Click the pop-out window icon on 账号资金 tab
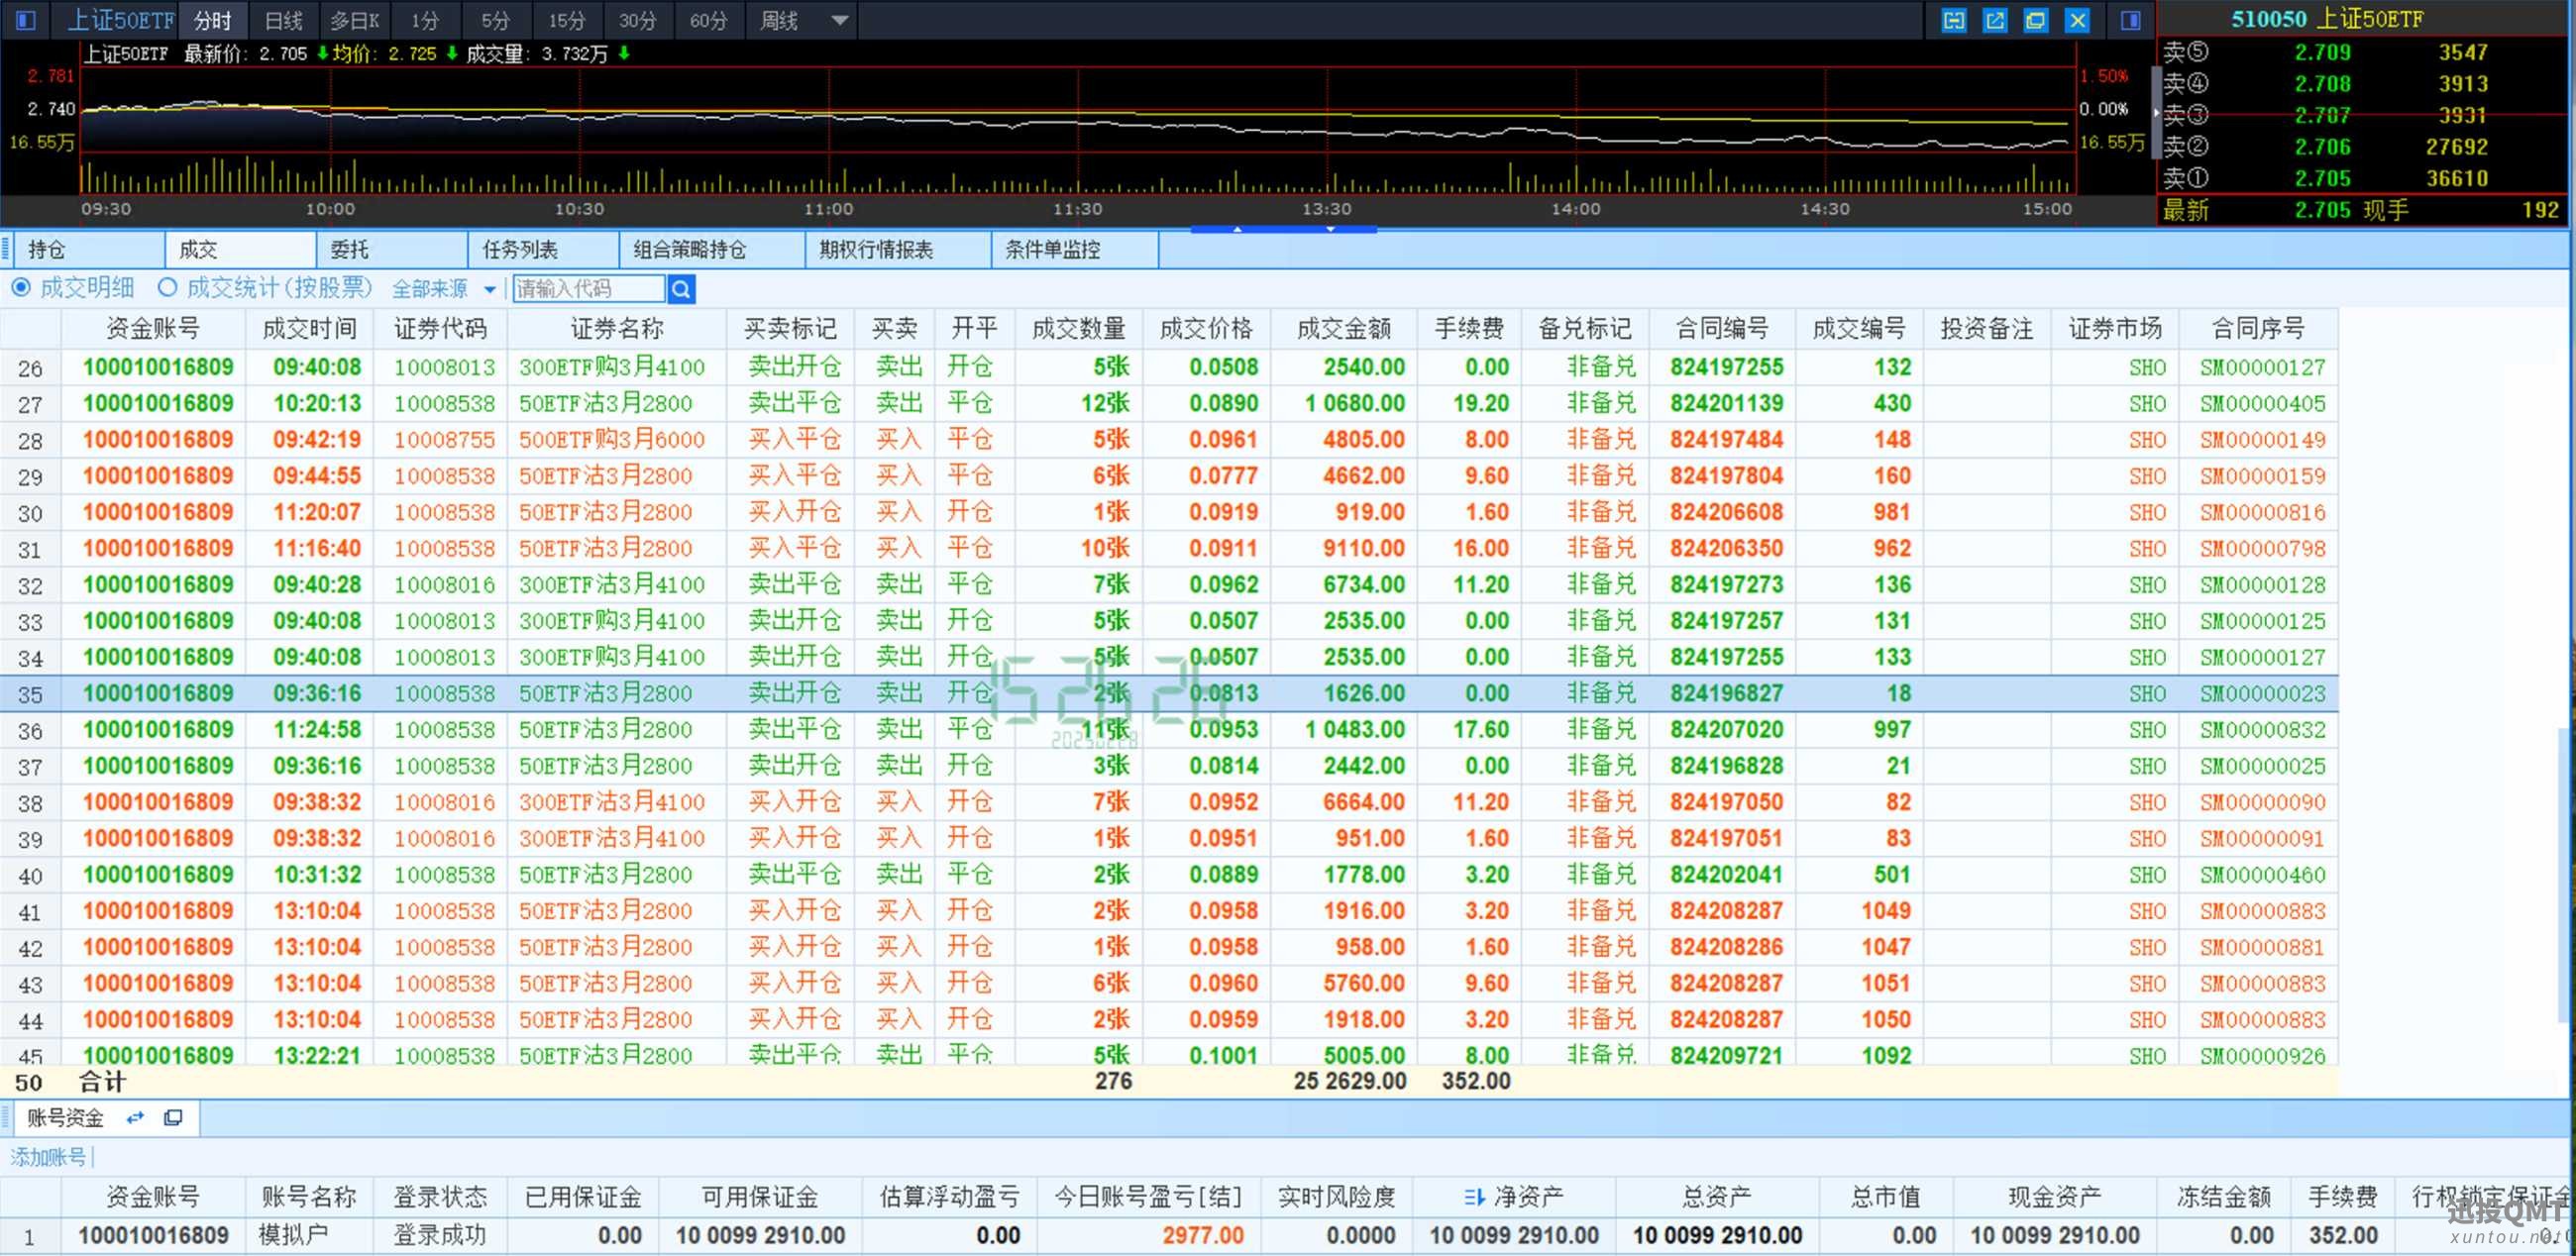 [173, 1117]
